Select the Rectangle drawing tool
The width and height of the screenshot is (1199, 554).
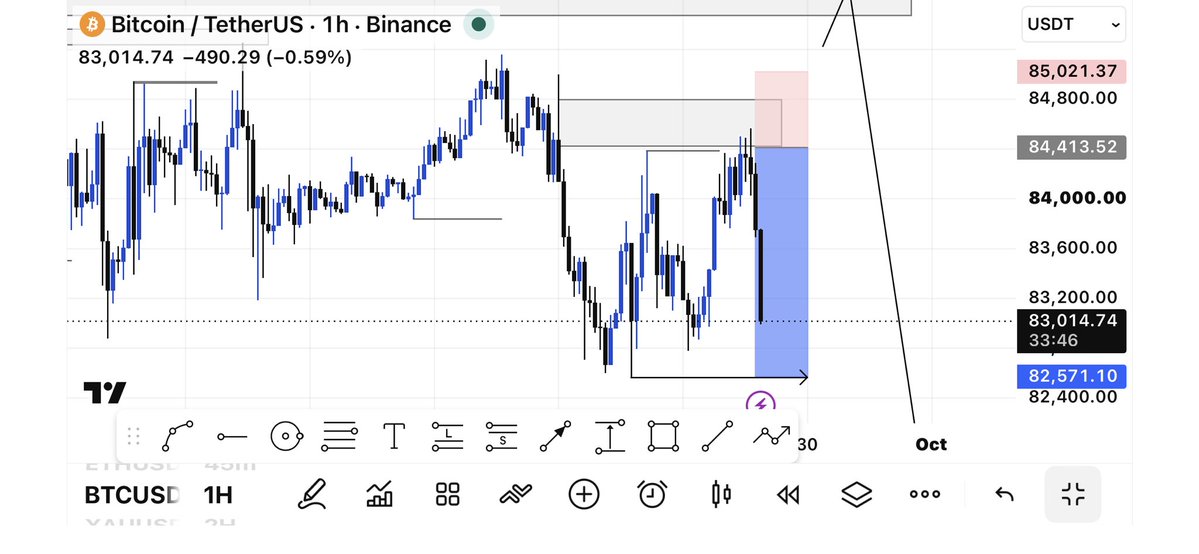pyautogui.click(x=663, y=436)
